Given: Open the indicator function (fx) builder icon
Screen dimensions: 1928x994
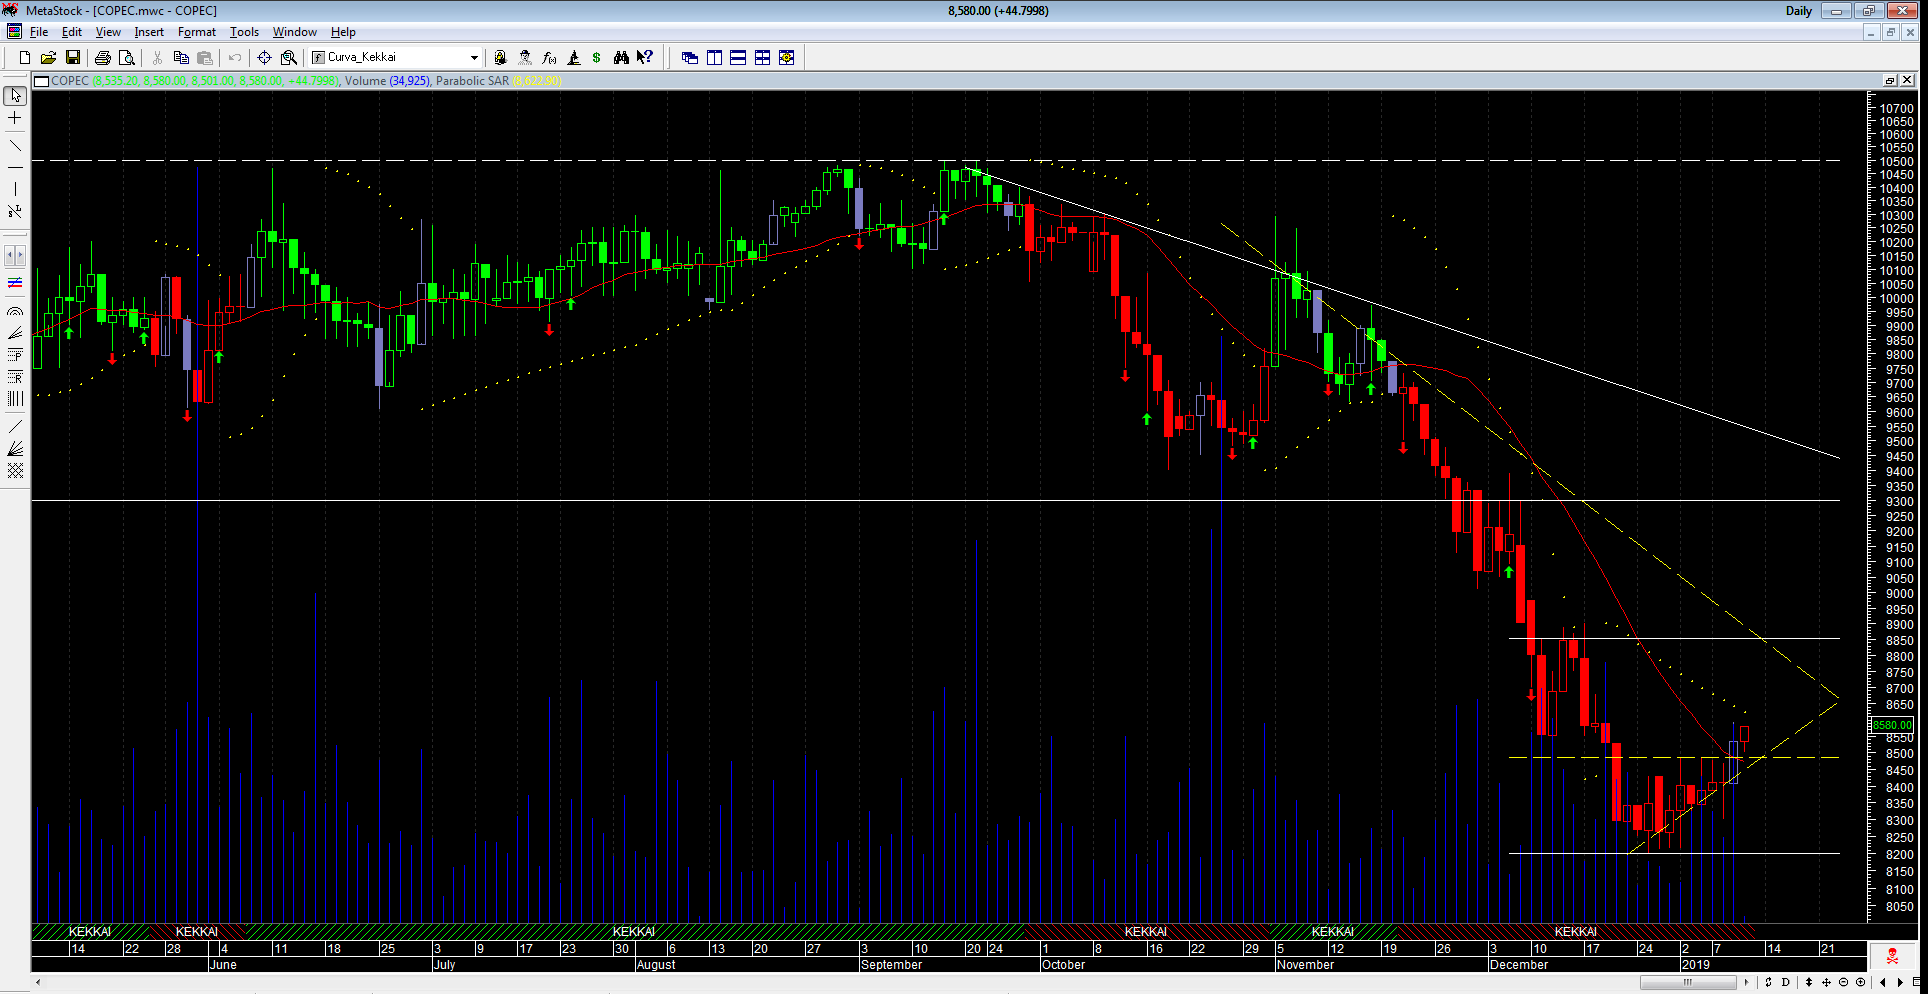Looking at the screenshot, I should click(x=549, y=58).
